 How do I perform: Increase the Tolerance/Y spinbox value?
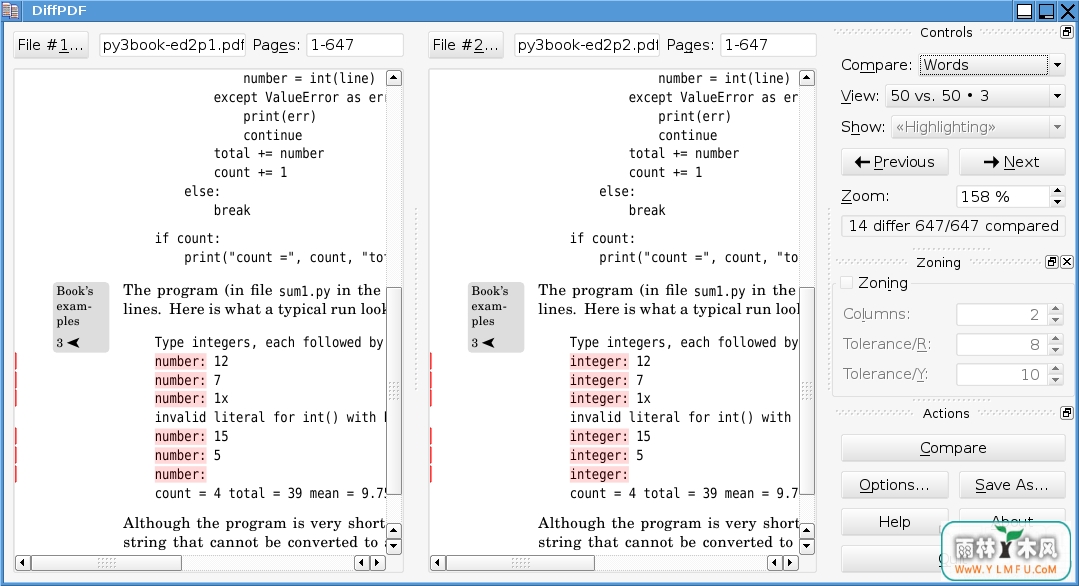(1056, 369)
